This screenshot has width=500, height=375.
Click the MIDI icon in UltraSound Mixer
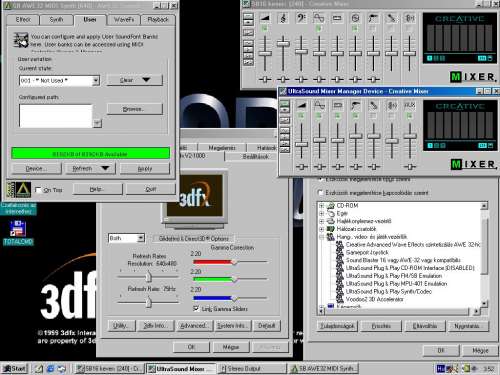[337, 105]
